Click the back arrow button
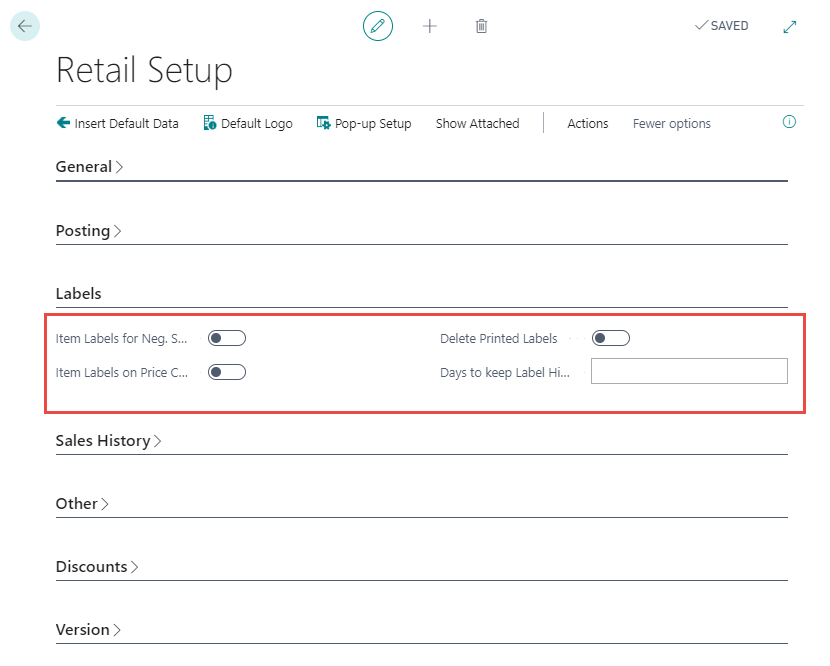 (25, 26)
